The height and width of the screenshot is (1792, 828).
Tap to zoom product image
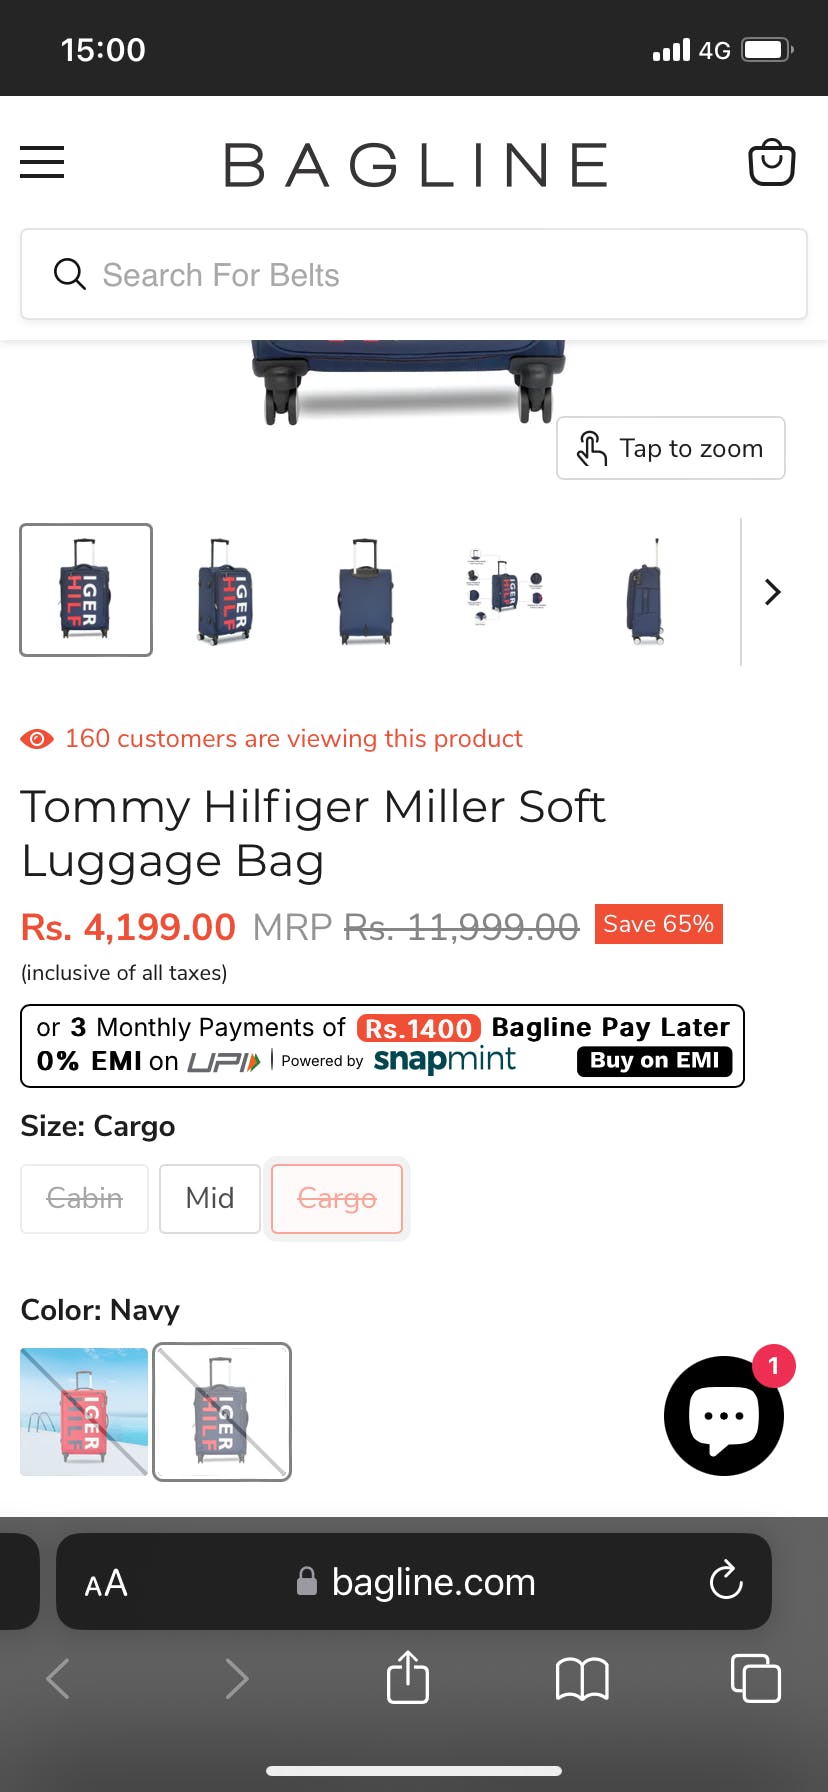671,448
